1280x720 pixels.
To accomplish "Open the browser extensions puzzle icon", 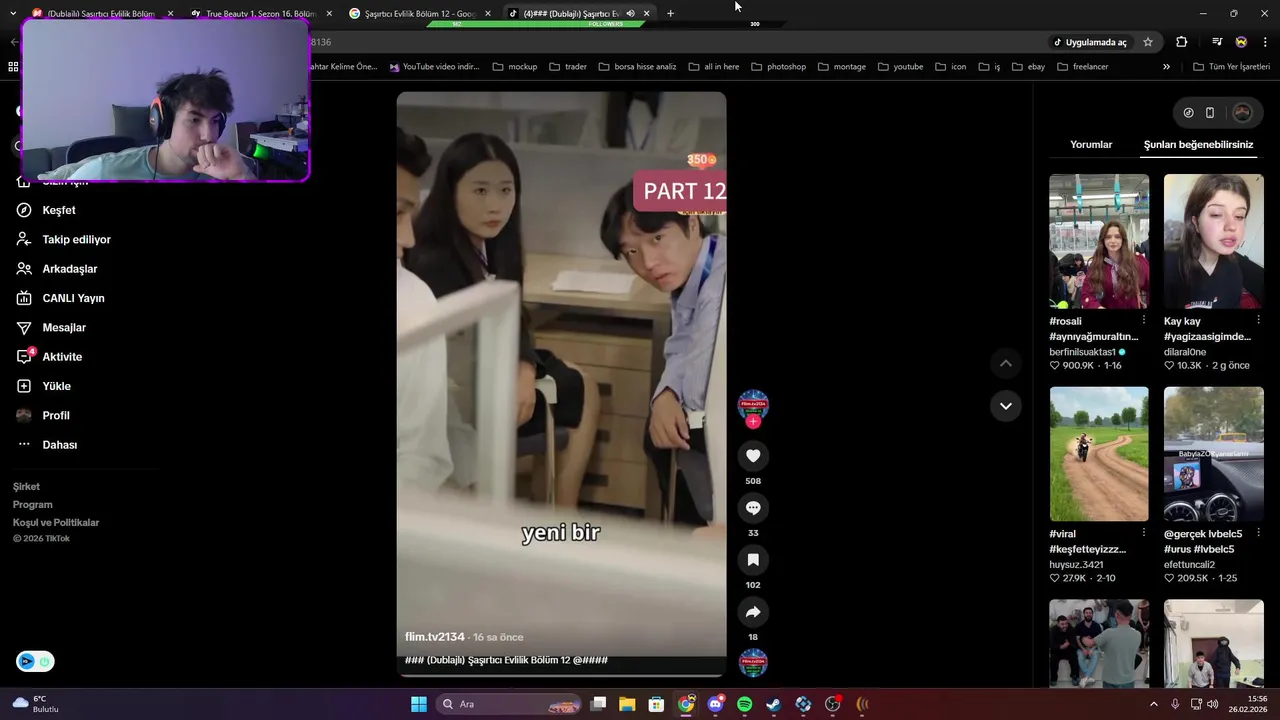I will pos(1182,42).
